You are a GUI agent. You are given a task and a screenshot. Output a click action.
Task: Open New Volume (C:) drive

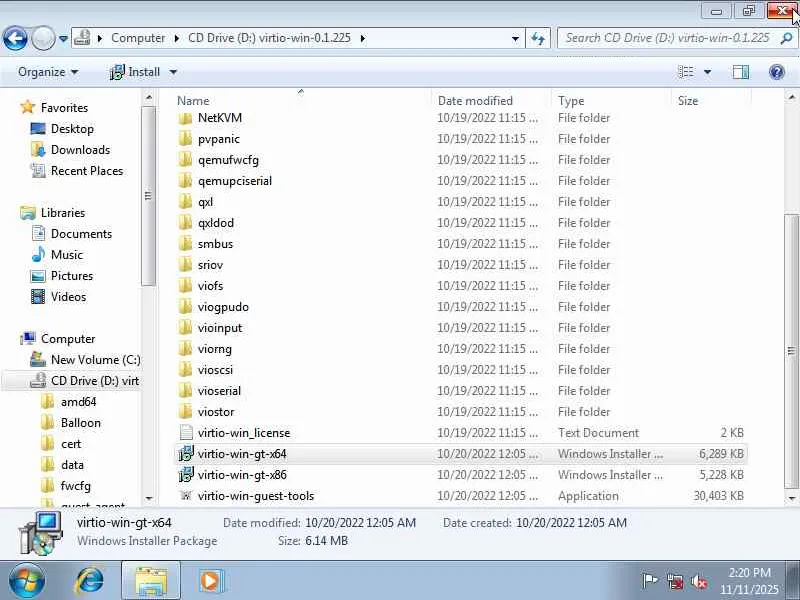pos(95,359)
